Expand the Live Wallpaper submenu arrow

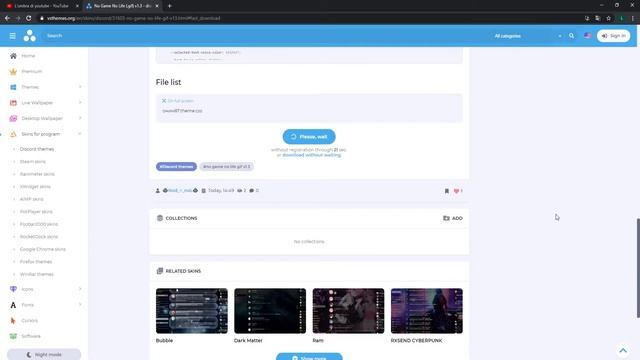80,102
